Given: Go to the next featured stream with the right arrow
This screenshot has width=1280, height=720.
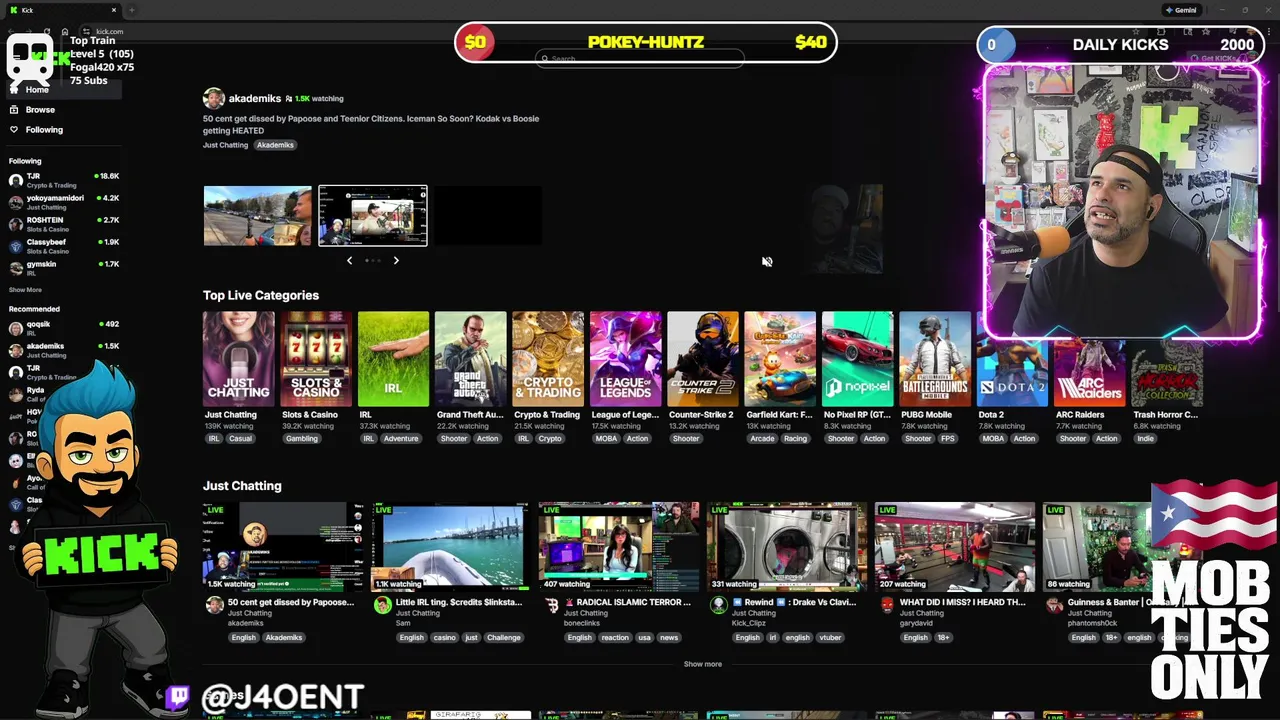Looking at the screenshot, I should [x=396, y=260].
